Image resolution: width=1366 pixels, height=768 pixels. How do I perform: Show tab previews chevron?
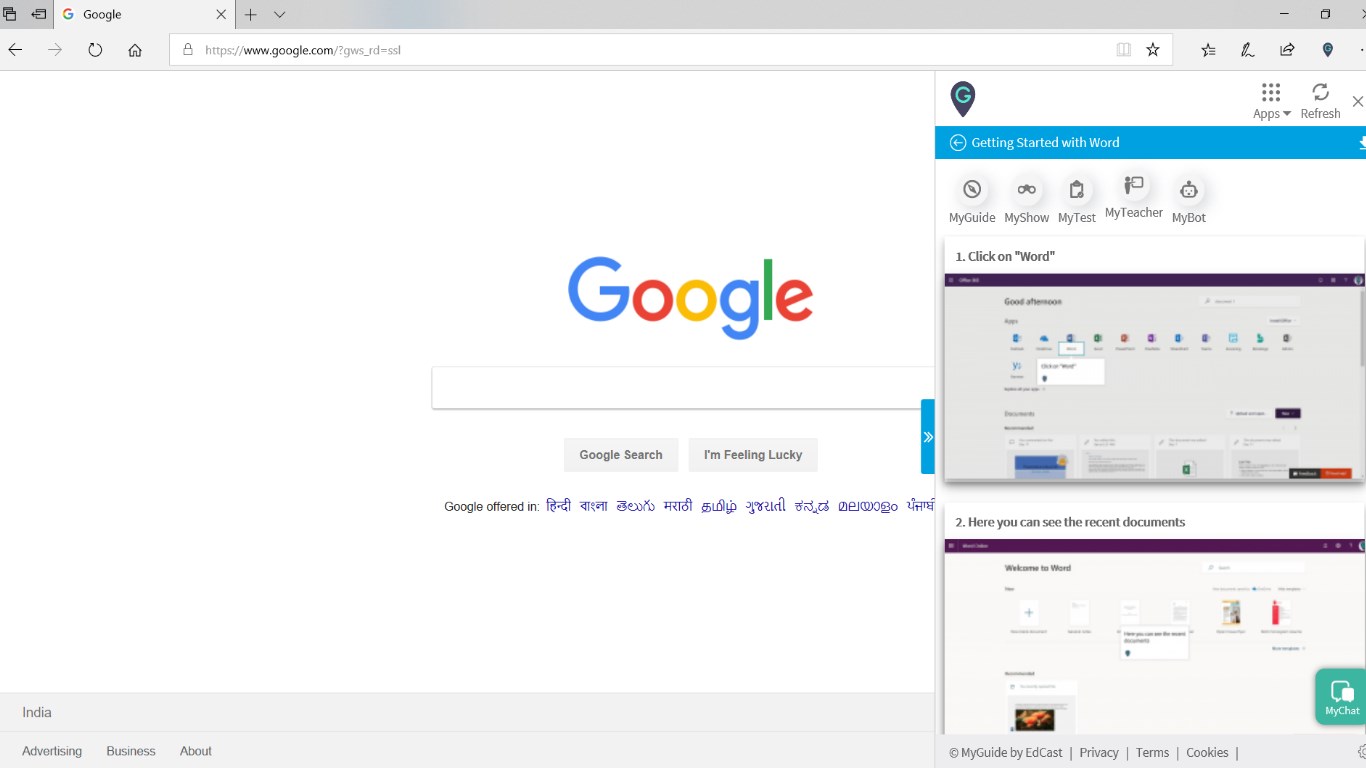(x=280, y=14)
